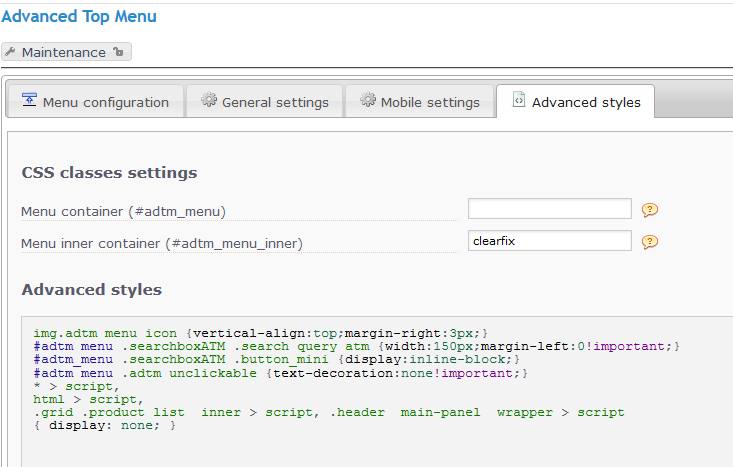Click the gear icon on General settings

209,101
